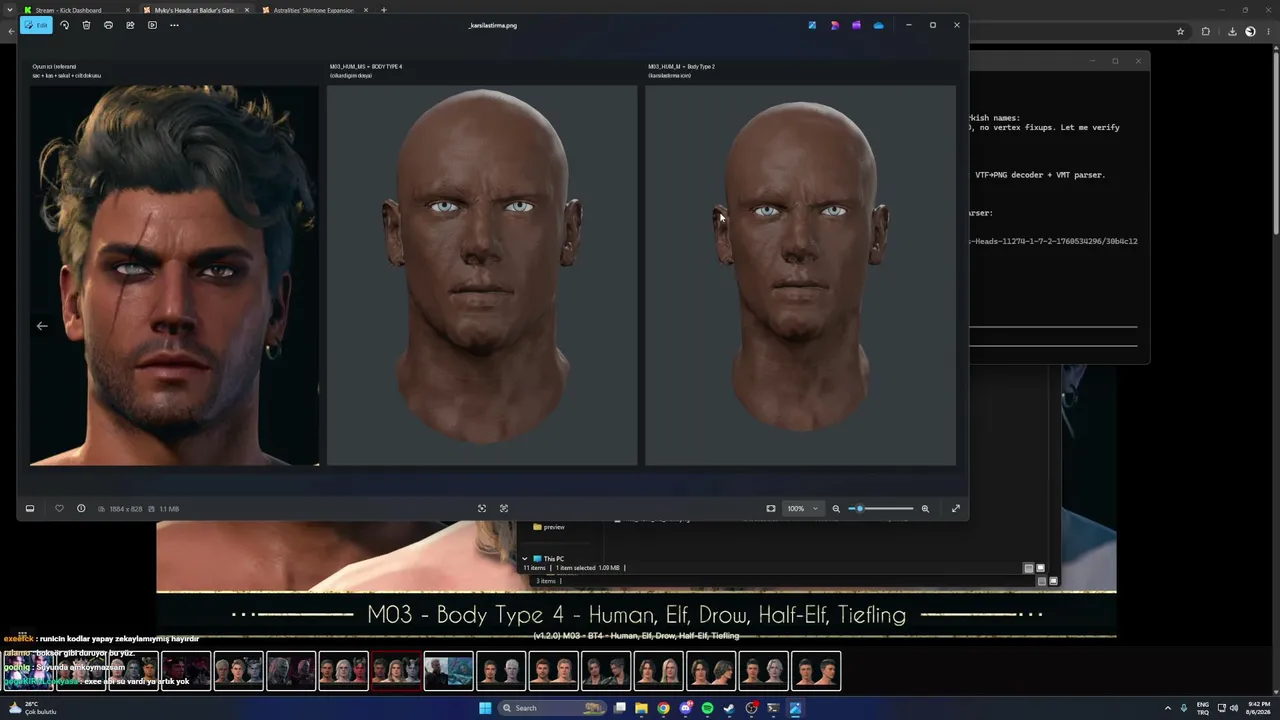1280x720 pixels.
Task: Toggle the filmstrip at Photos bottom left
Action: (30, 509)
